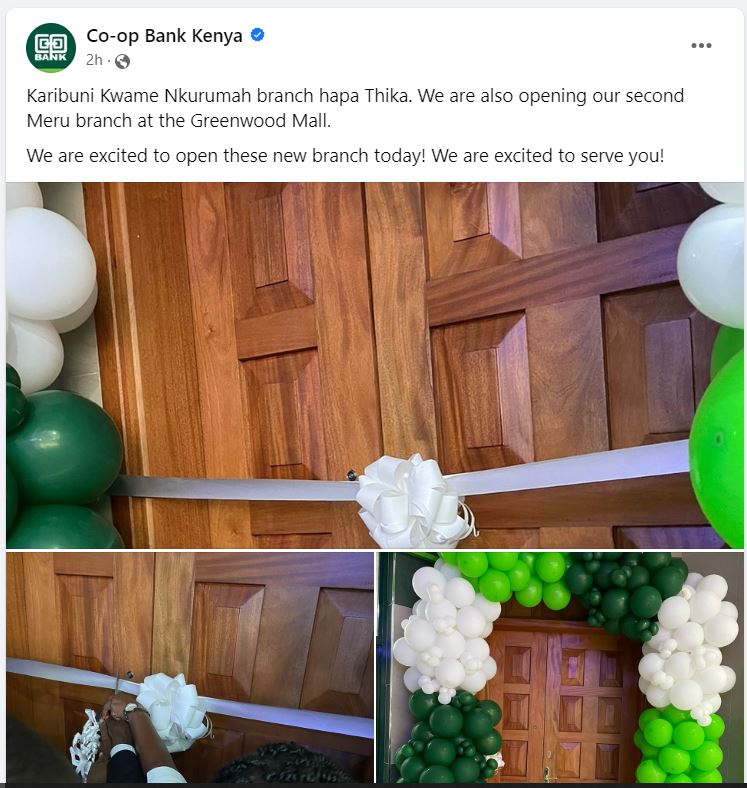Screen dimensions: 747x788
Task: Click the blue verified badge
Action: (x=257, y=35)
